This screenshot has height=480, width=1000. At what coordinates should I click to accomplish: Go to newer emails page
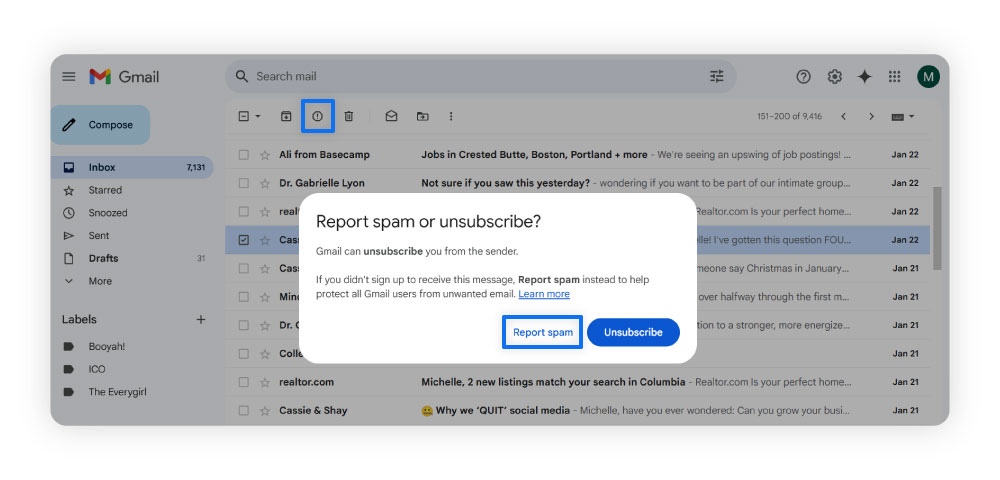[843, 117]
